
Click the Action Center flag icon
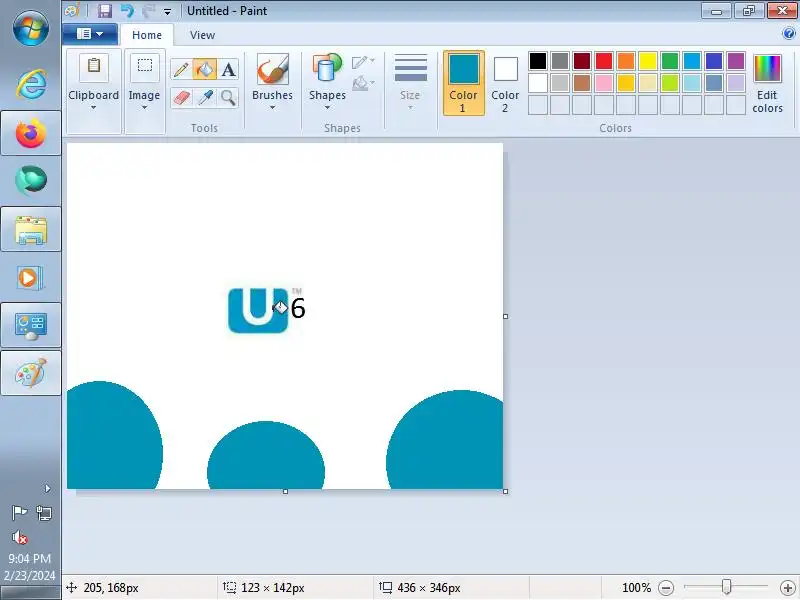(19, 512)
